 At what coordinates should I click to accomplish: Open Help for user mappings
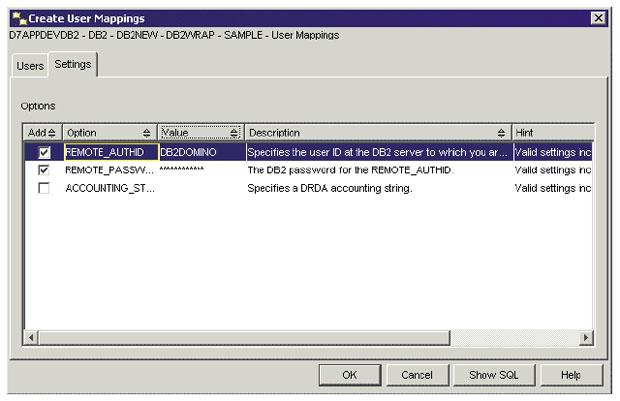(x=571, y=375)
